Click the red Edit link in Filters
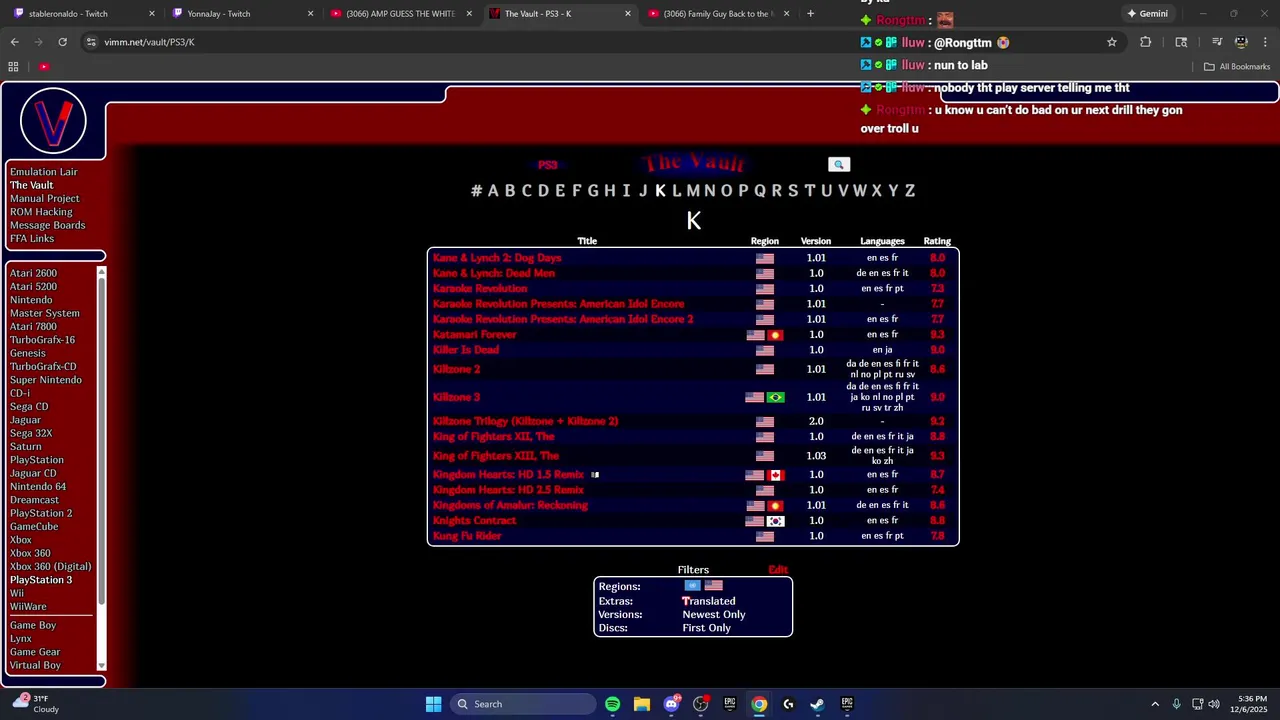 (x=778, y=570)
